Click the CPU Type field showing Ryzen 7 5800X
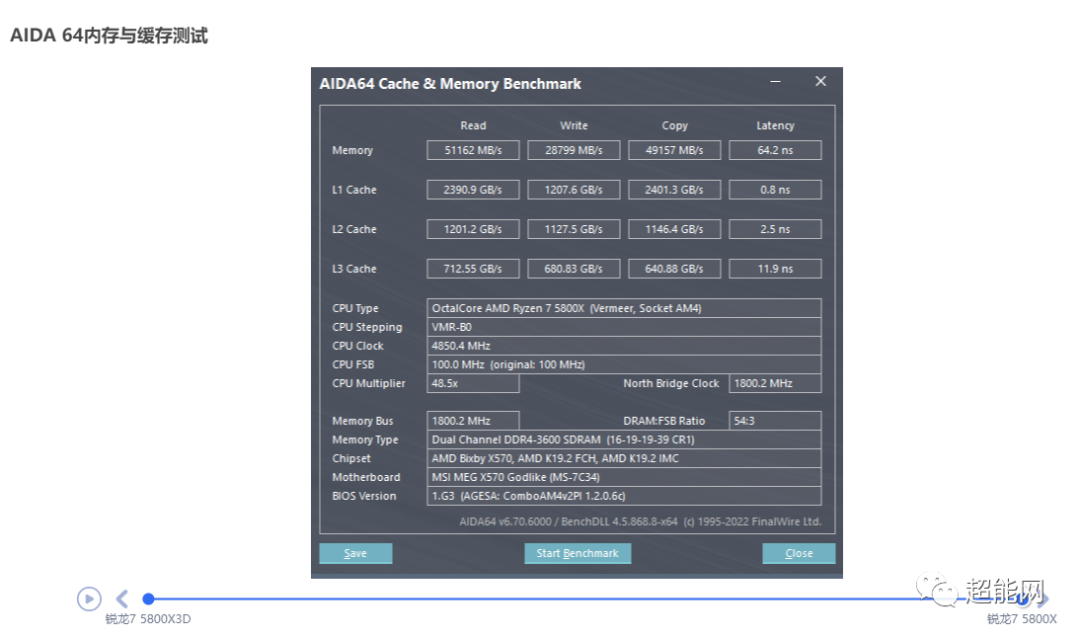Image resolution: width=1080 pixels, height=639 pixels. click(624, 308)
